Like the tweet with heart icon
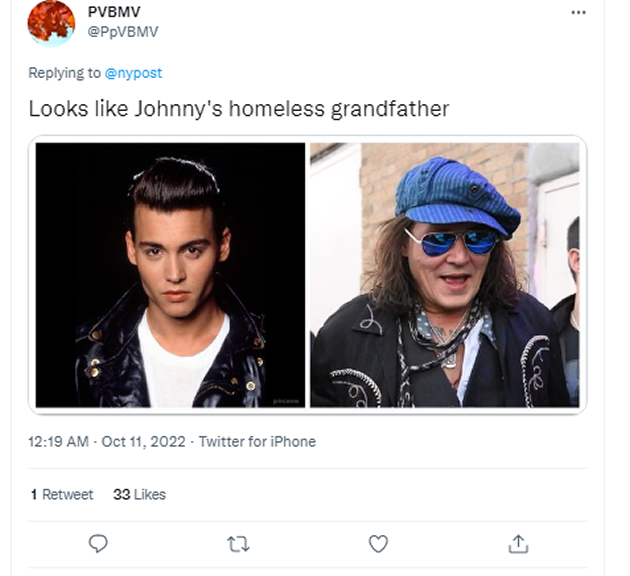630x576 pixels. click(378, 544)
